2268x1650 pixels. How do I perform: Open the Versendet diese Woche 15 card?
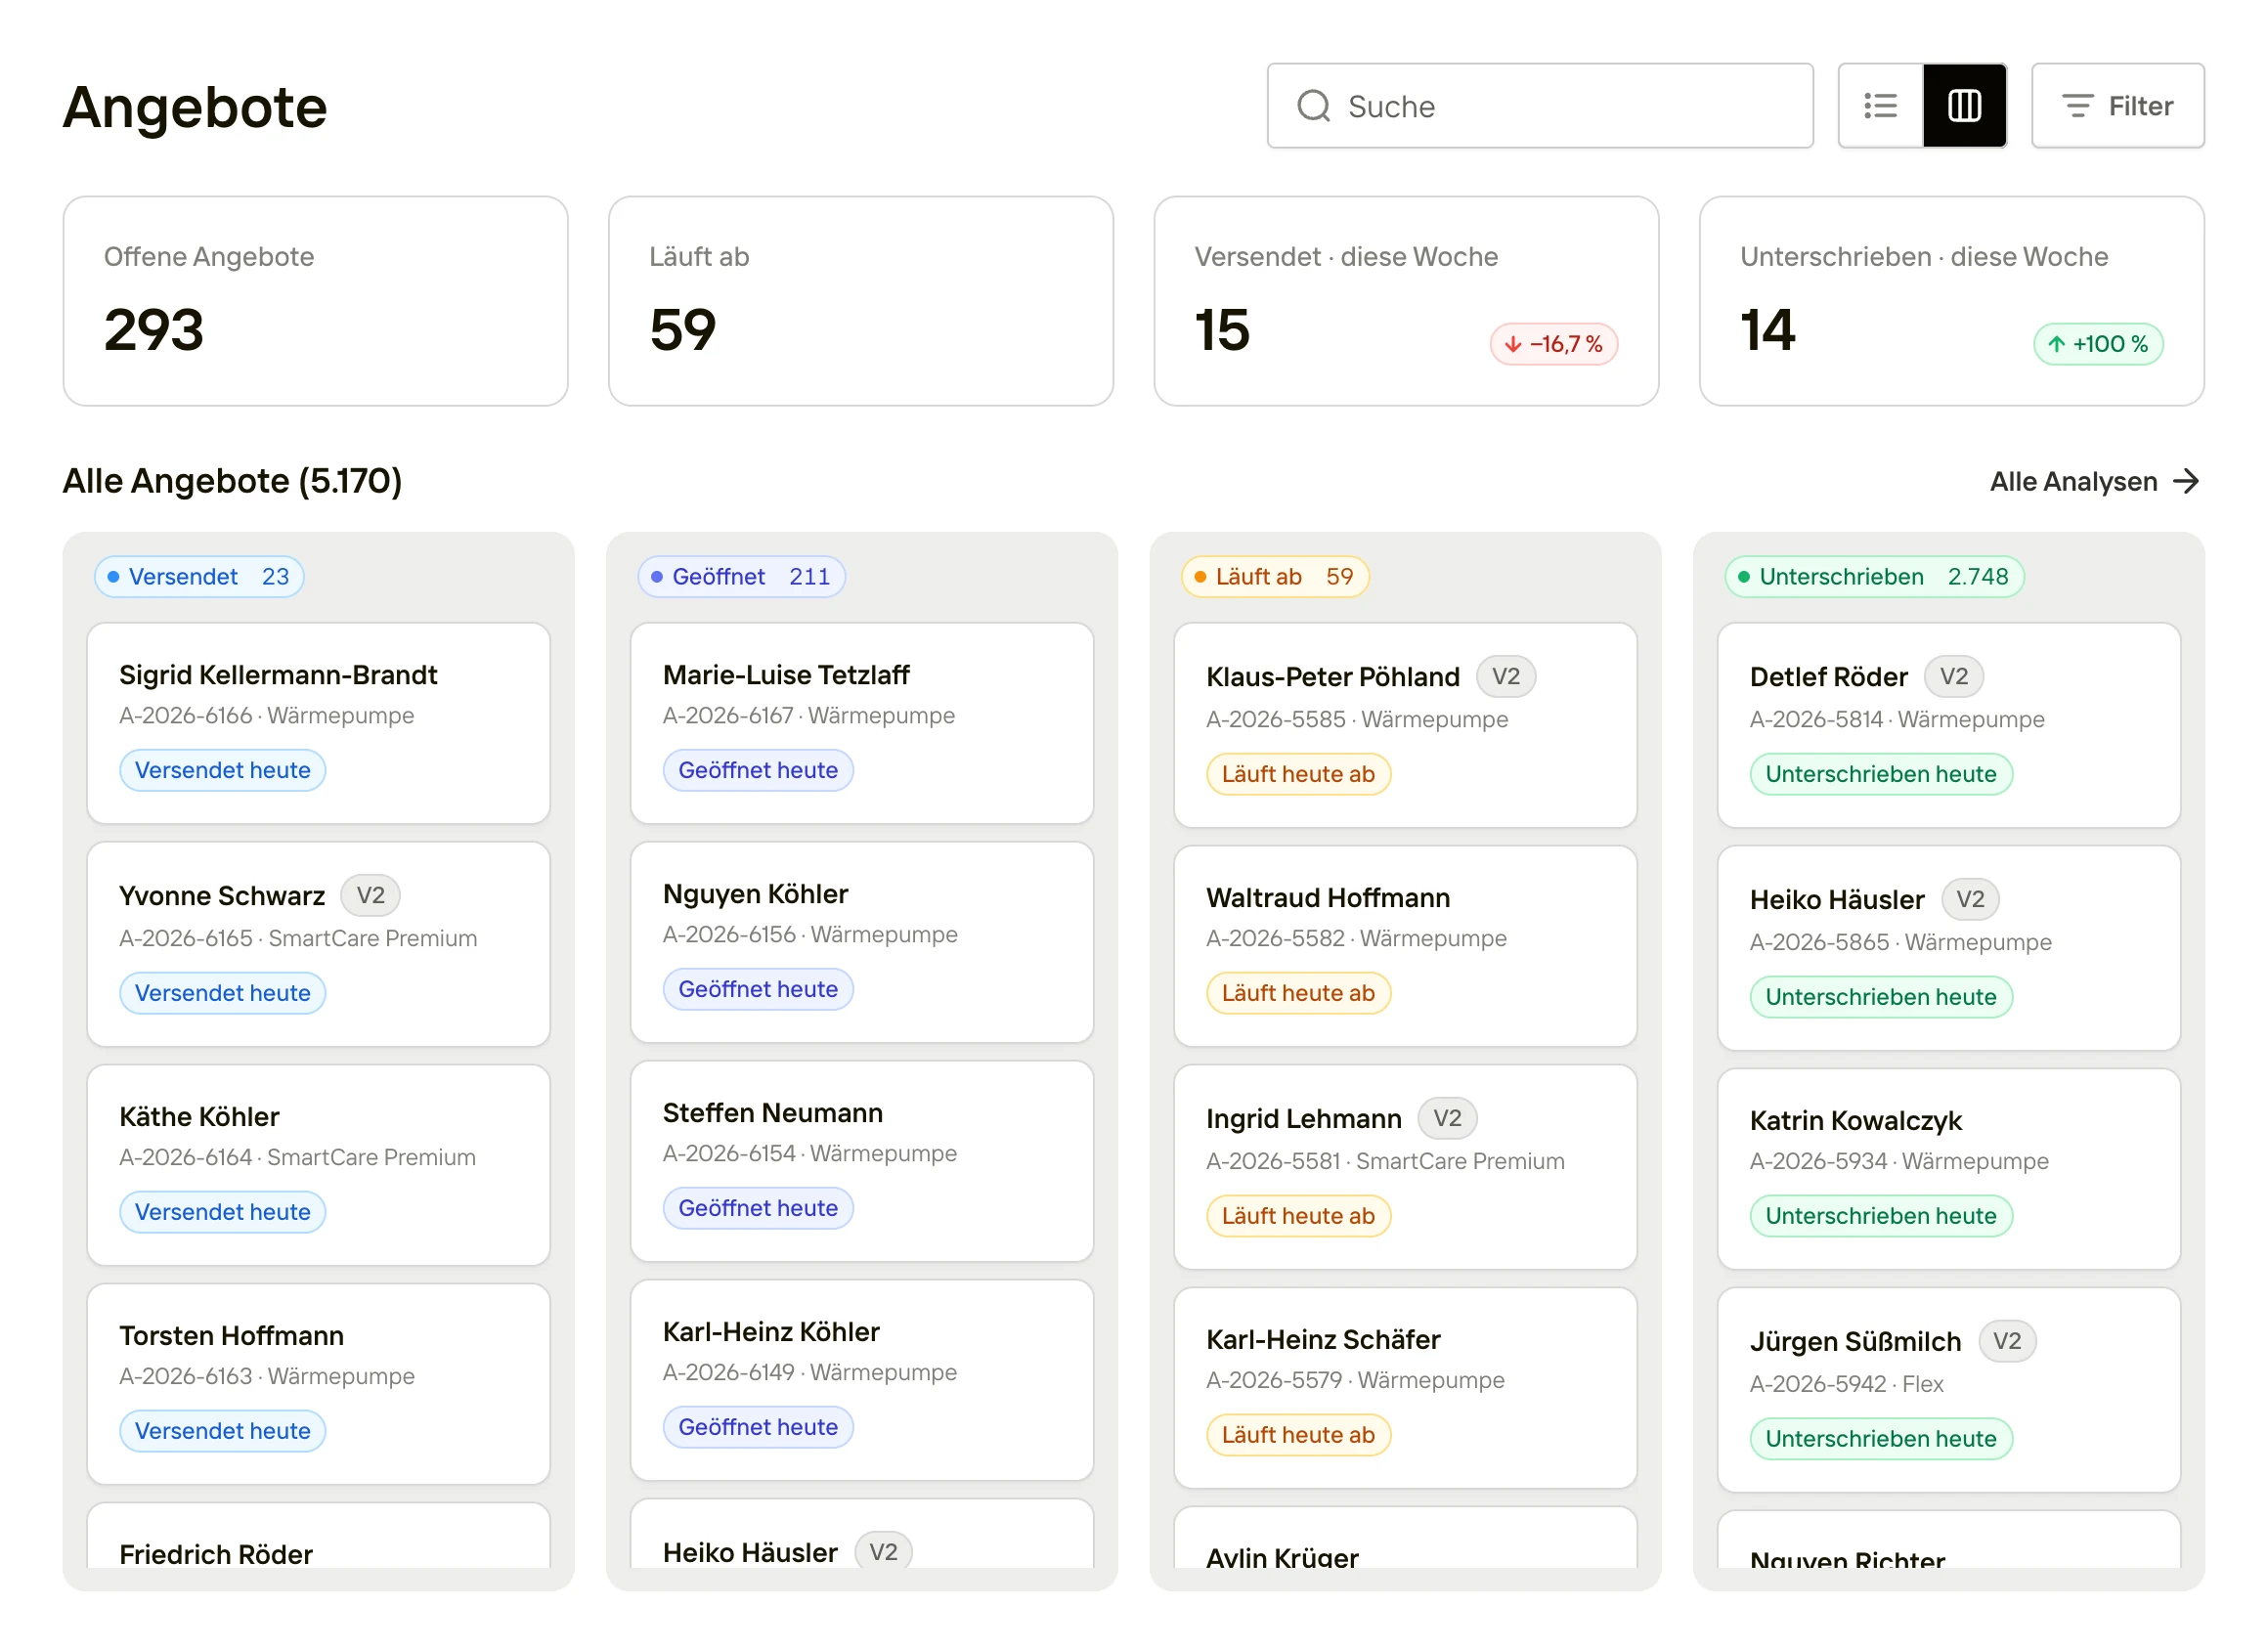click(1406, 301)
